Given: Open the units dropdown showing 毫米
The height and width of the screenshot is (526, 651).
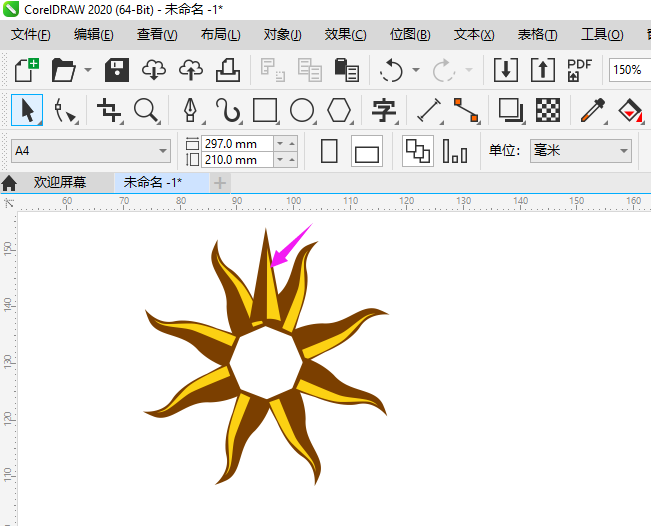Looking at the screenshot, I should pyautogui.click(x=581, y=151).
